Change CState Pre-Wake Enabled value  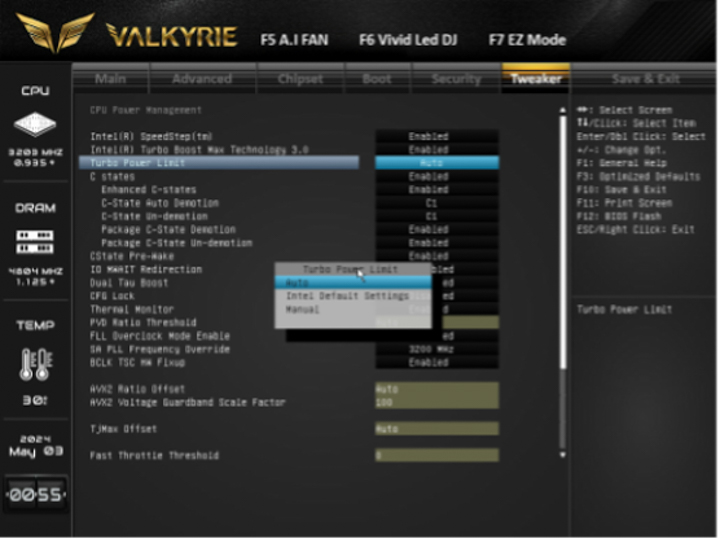(437, 256)
